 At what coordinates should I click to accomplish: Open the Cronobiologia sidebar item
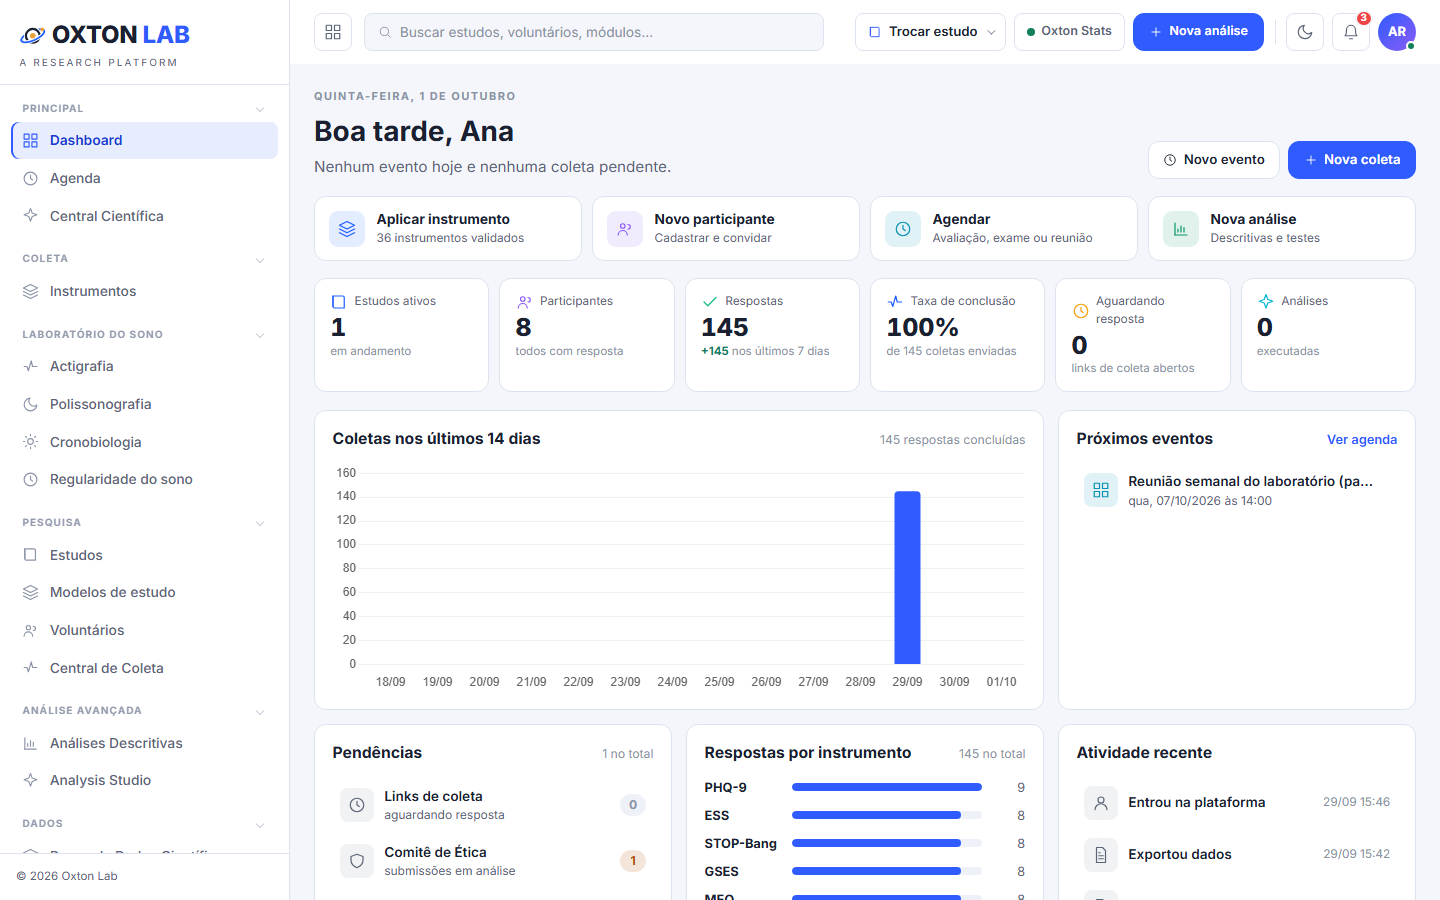144,442
